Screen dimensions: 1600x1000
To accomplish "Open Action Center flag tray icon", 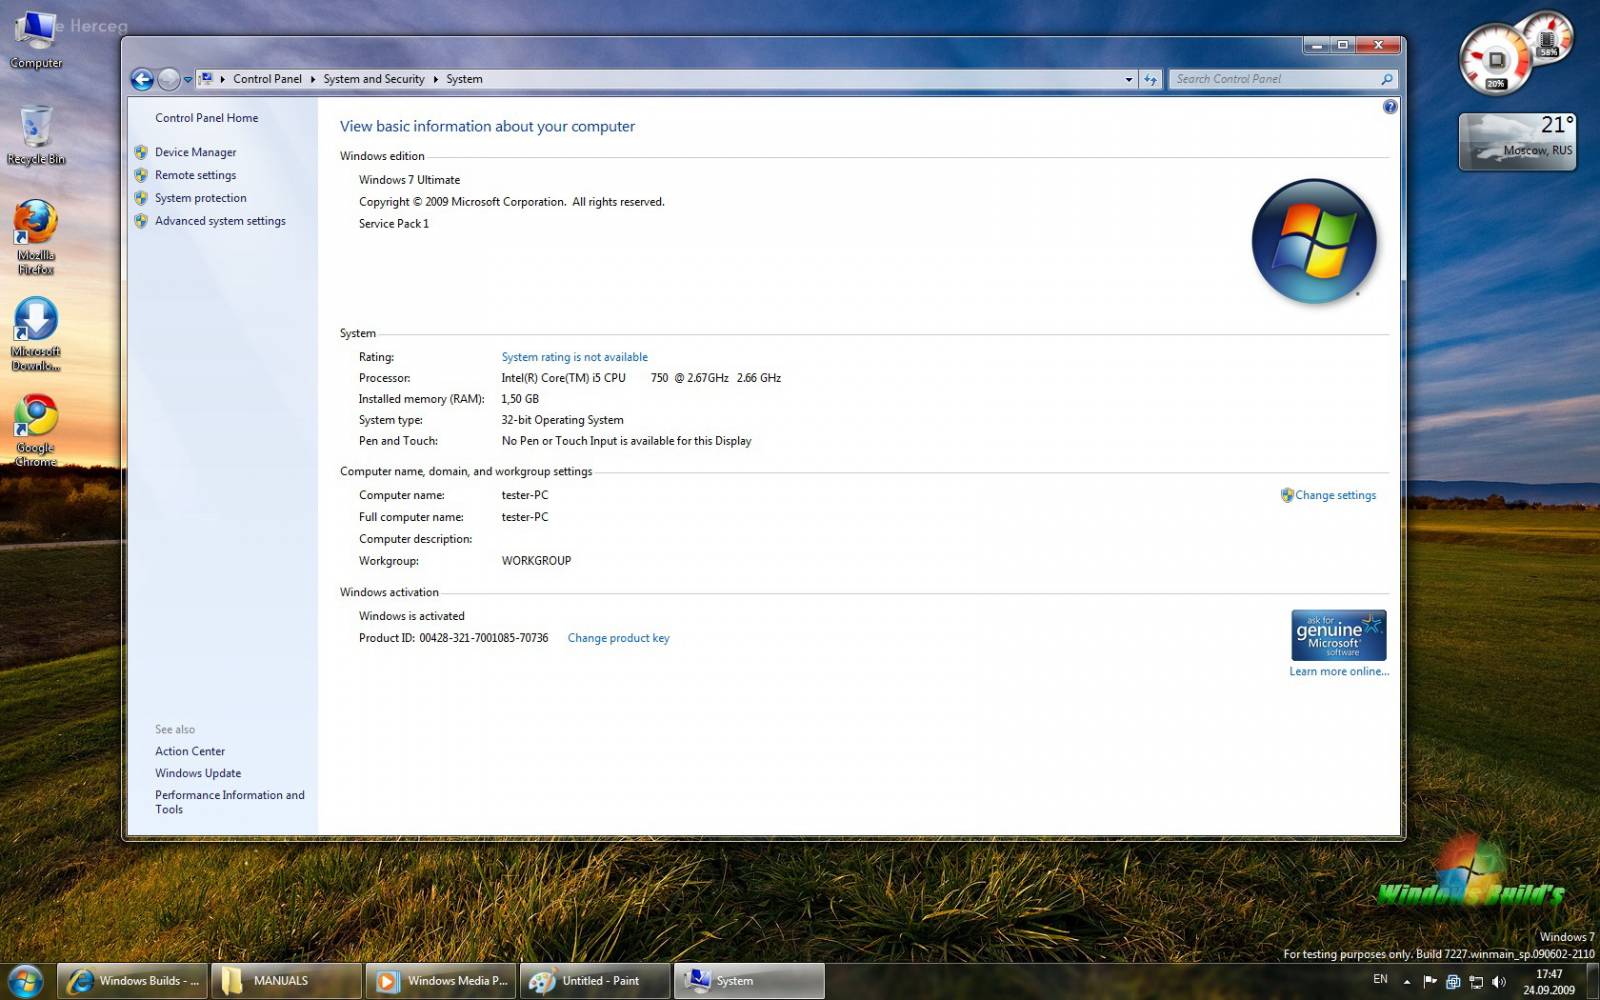I will click(1430, 982).
